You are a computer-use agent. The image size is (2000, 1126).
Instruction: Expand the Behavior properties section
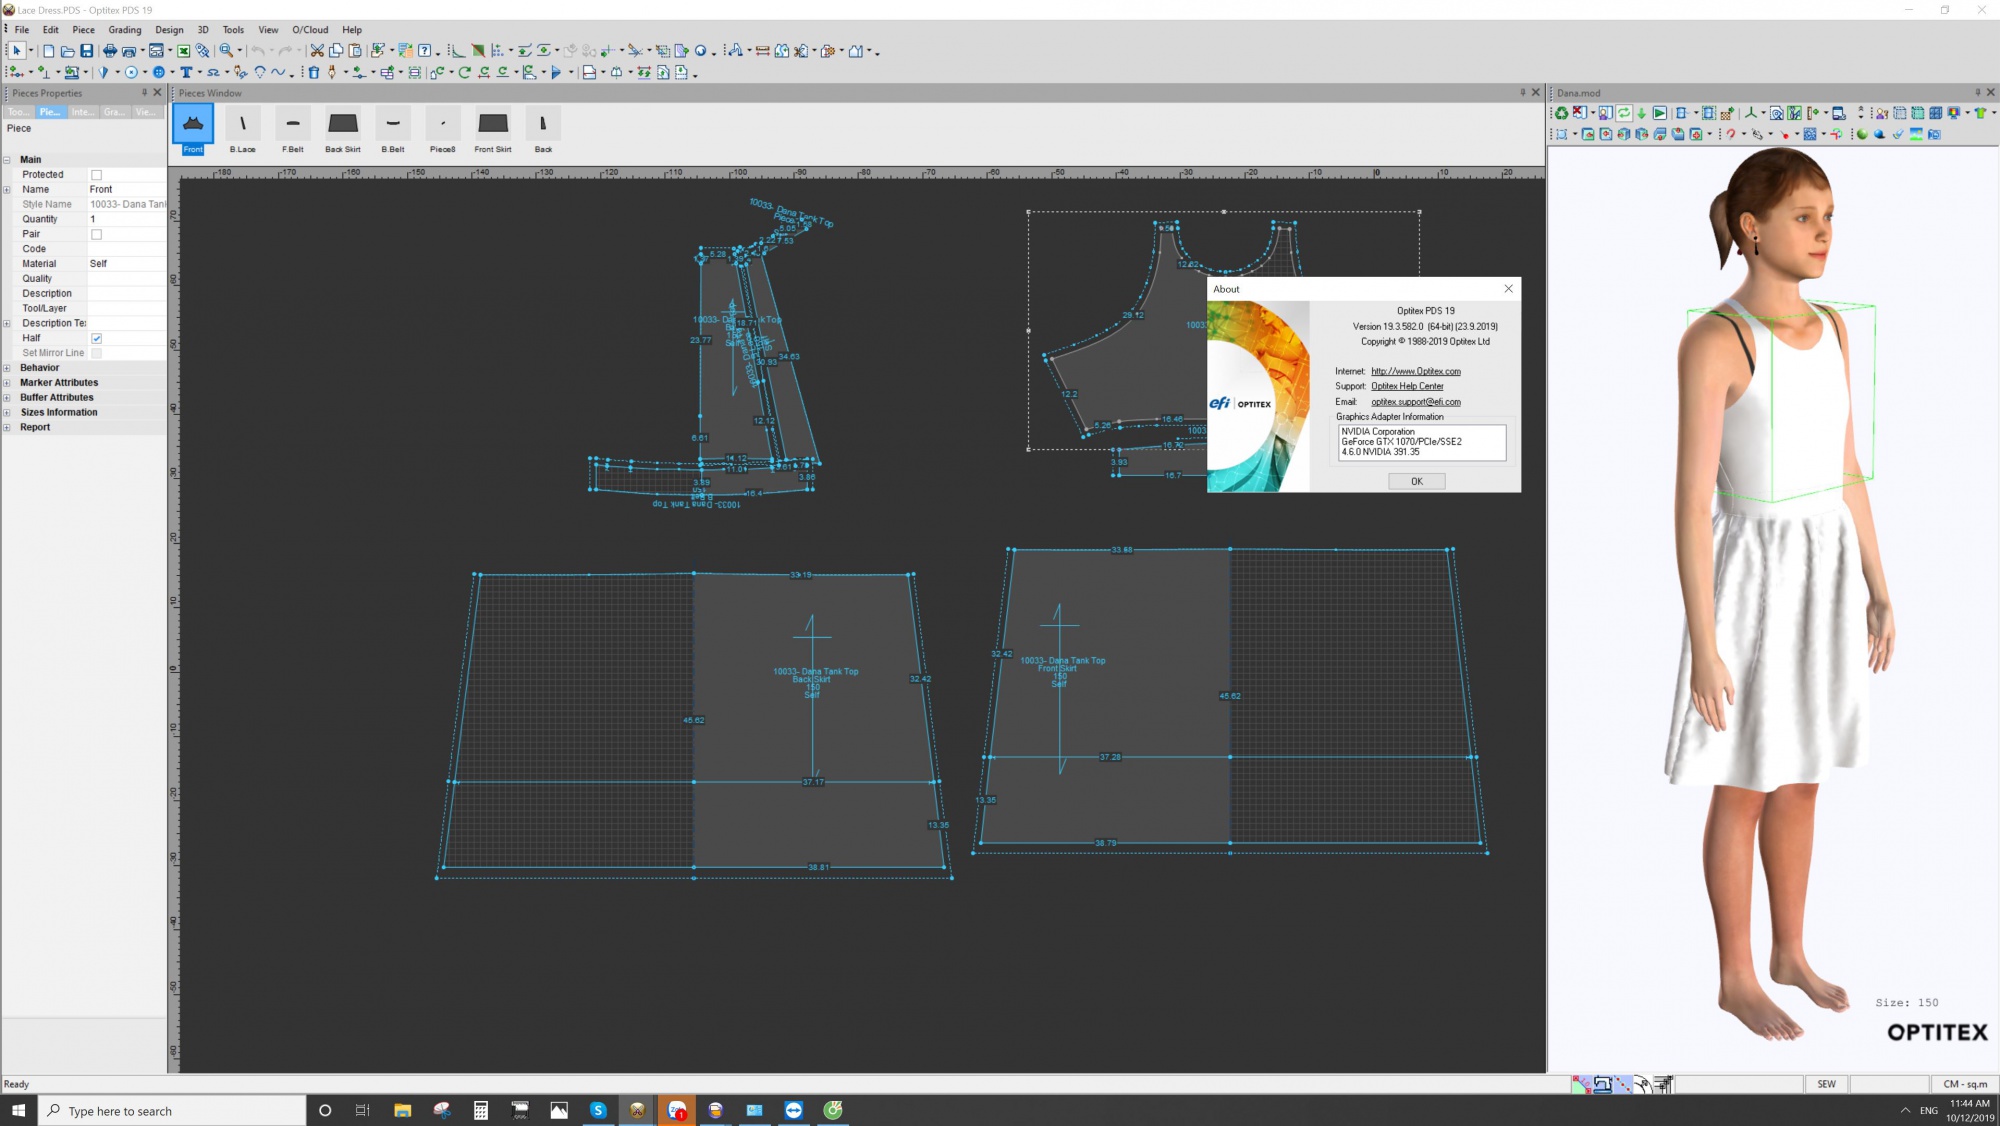tap(7, 368)
